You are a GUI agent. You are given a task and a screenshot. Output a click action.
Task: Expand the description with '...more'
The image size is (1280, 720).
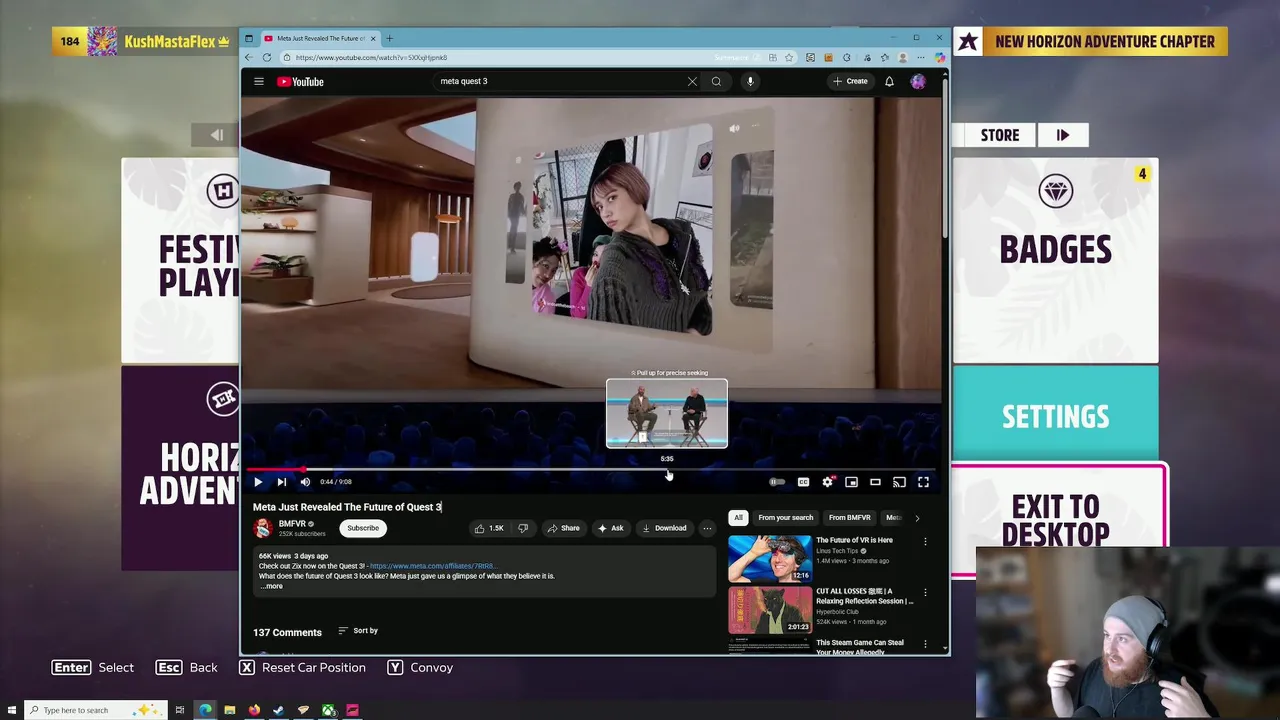[271, 586]
